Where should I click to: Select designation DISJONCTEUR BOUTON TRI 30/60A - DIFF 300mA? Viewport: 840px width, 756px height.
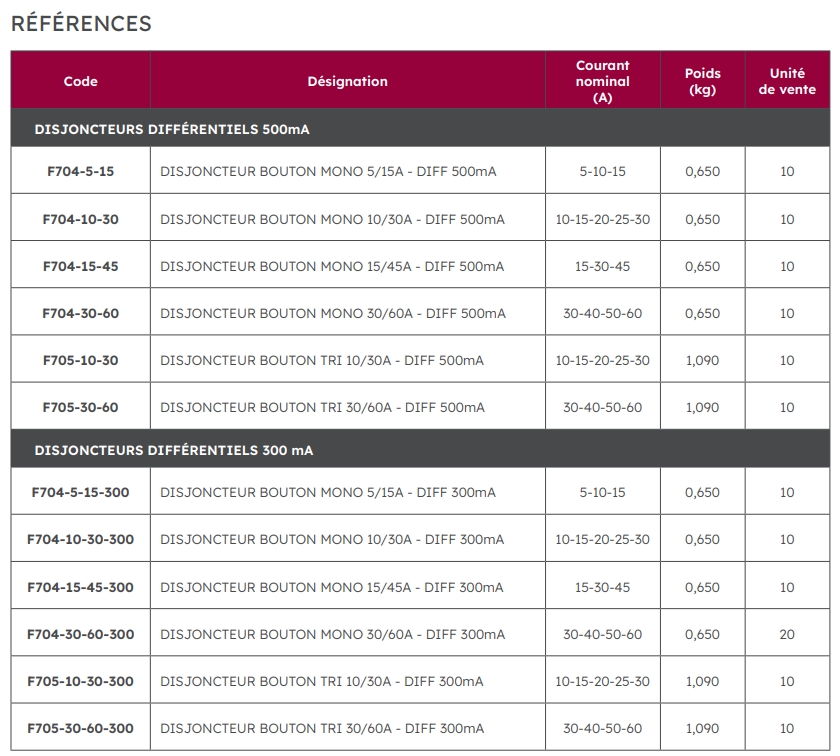[x=322, y=728]
